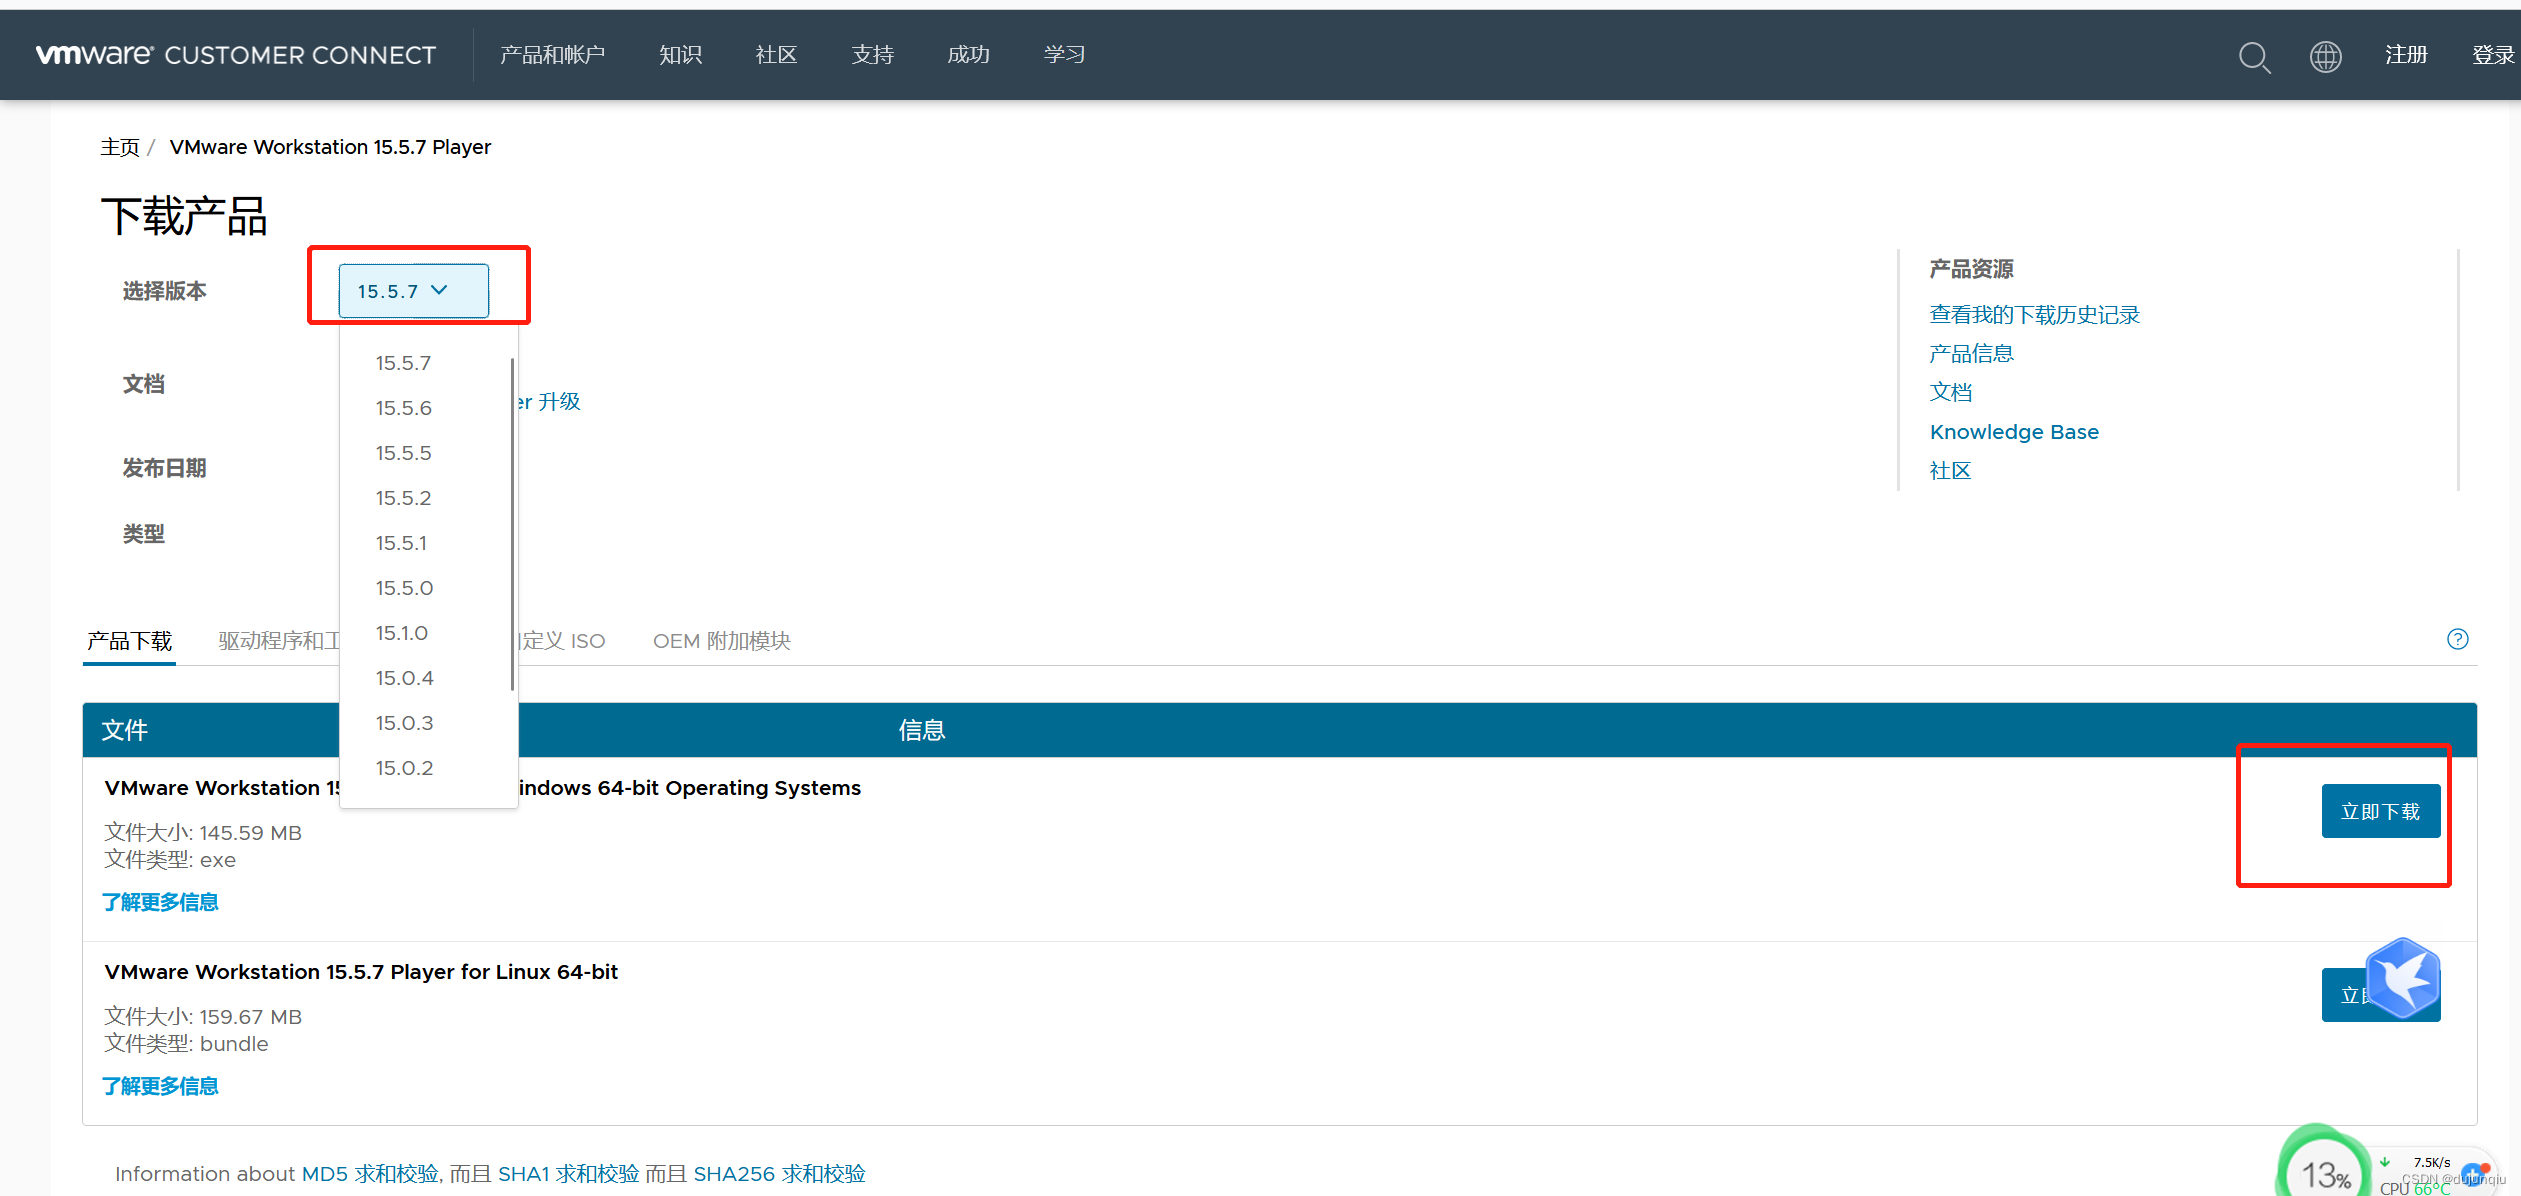This screenshot has height=1196, width=2521.
Task: Select version 15.0.3 from the list
Action: coord(404,723)
